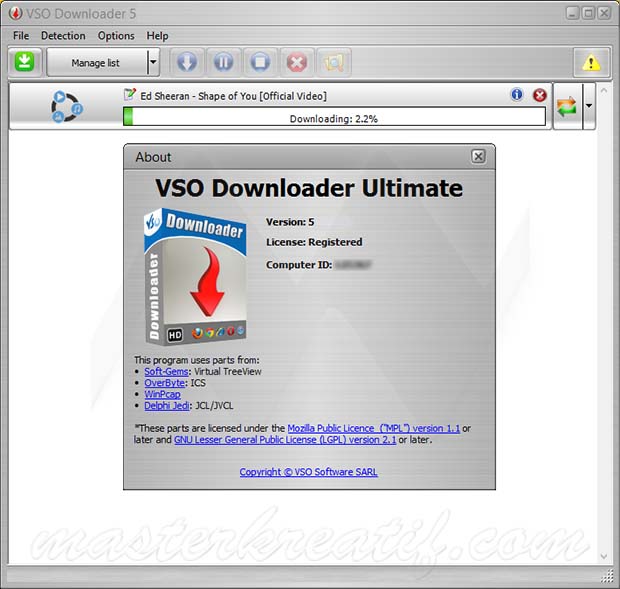The image size is (620, 589).
Task: Open the Manage list button
Action: tap(96, 62)
